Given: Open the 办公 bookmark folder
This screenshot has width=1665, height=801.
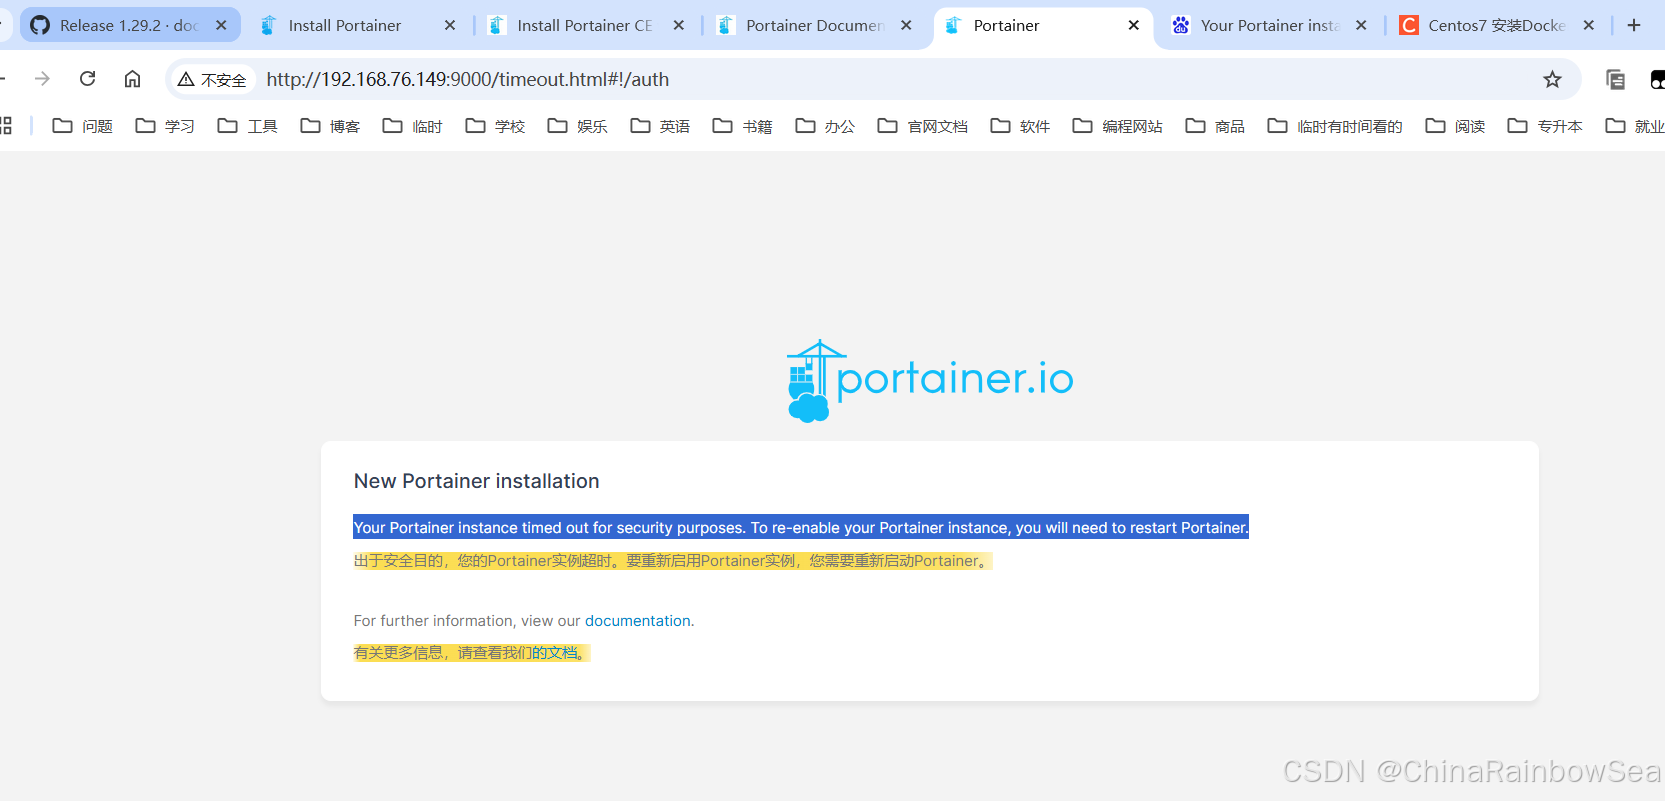Looking at the screenshot, I should [x=825, y=126].
